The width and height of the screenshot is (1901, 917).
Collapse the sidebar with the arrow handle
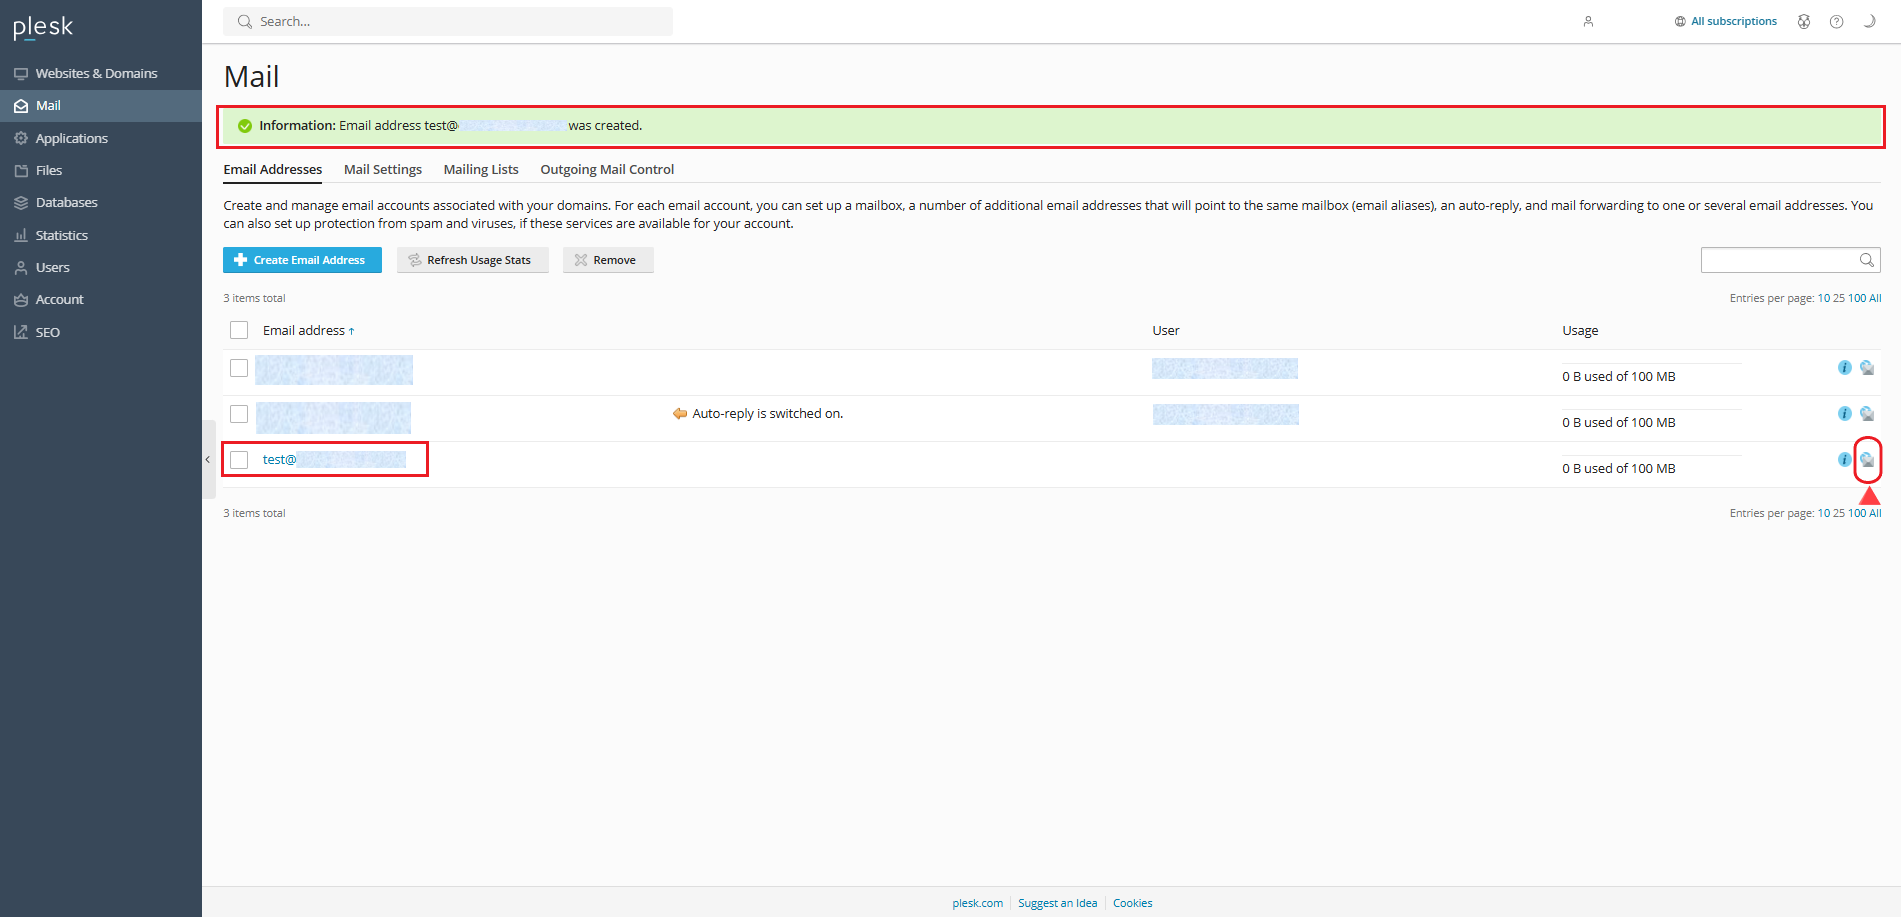208,460
